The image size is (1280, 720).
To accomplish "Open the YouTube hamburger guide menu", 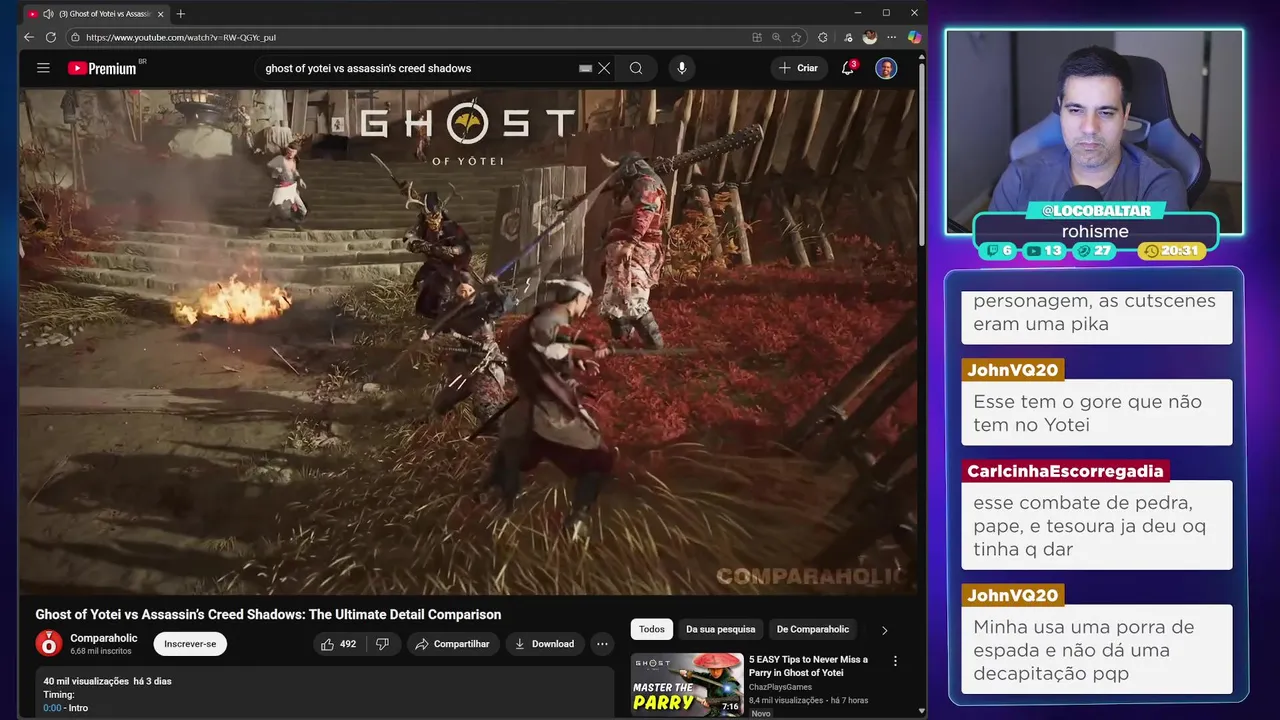I will (43, 68).
